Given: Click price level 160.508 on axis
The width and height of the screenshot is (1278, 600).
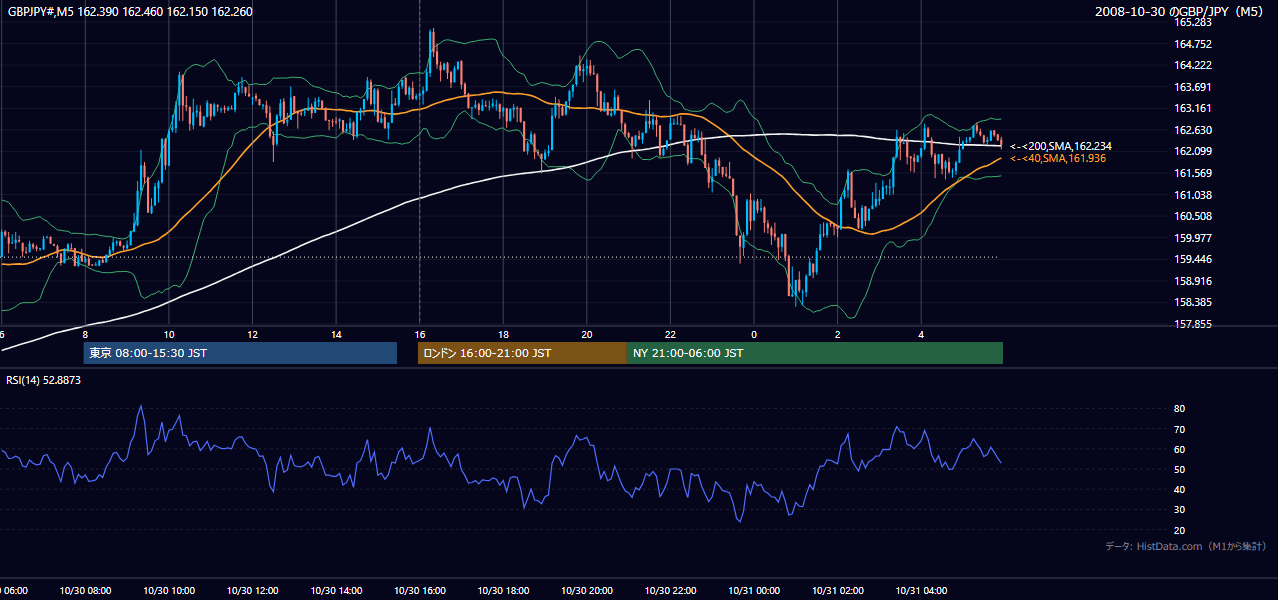Looking at the screenshot, I should pos(1193,216).
